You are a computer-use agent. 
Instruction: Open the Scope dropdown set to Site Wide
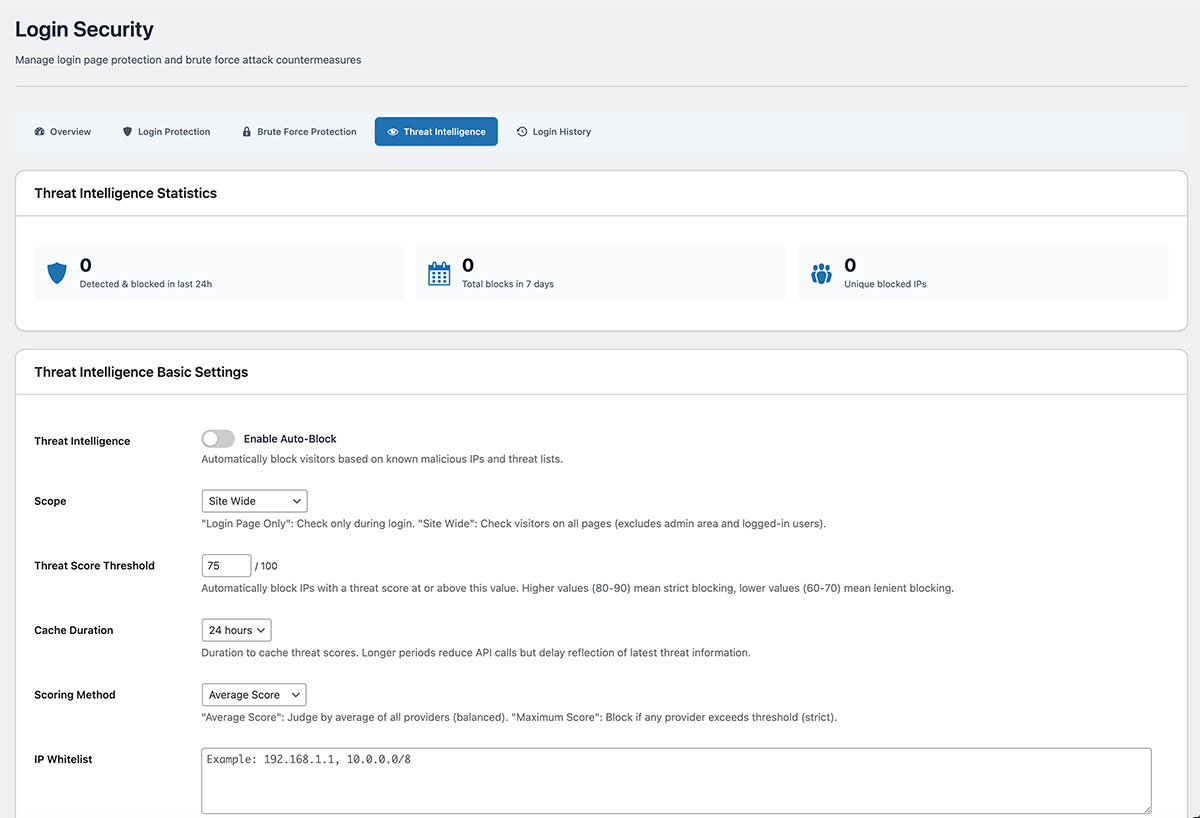pos(254,501)
